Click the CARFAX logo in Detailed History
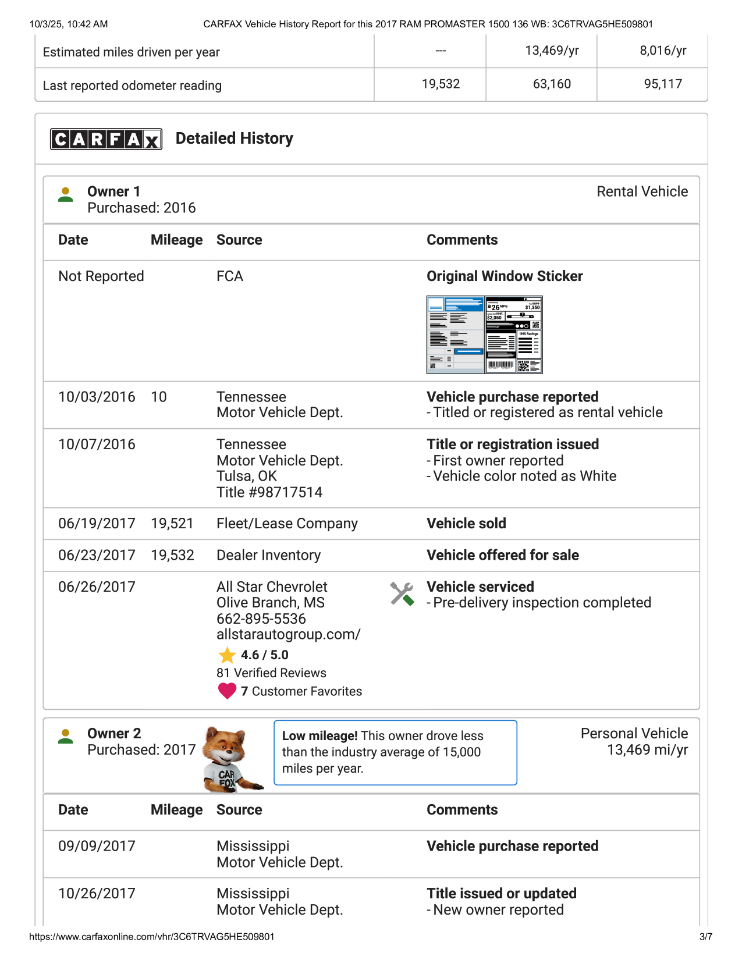 (x=106, y=139)
